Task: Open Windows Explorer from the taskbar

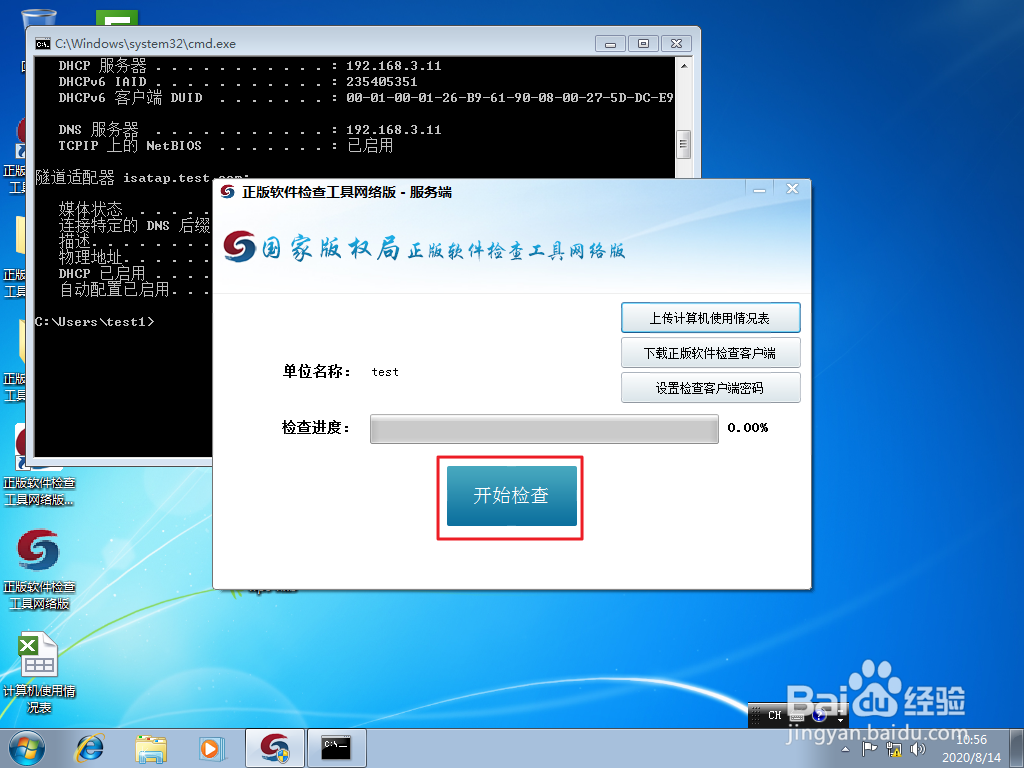Action: coord(151,748)
